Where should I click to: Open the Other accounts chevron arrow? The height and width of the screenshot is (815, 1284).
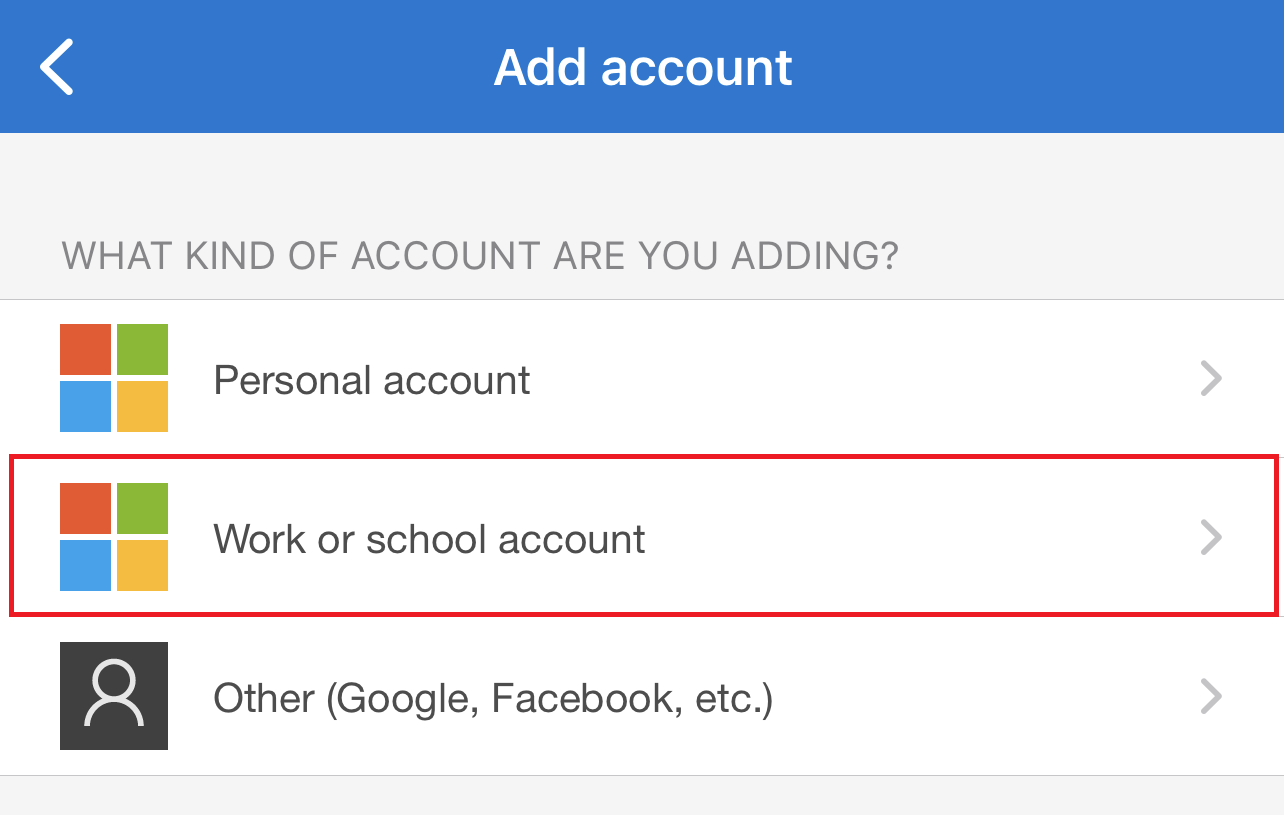tap(1211, 696)
